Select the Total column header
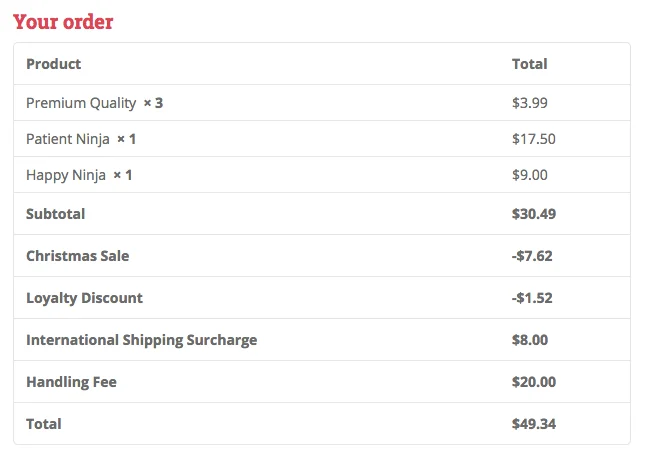This screenshot has height=460, width=646. coord(529,64)
